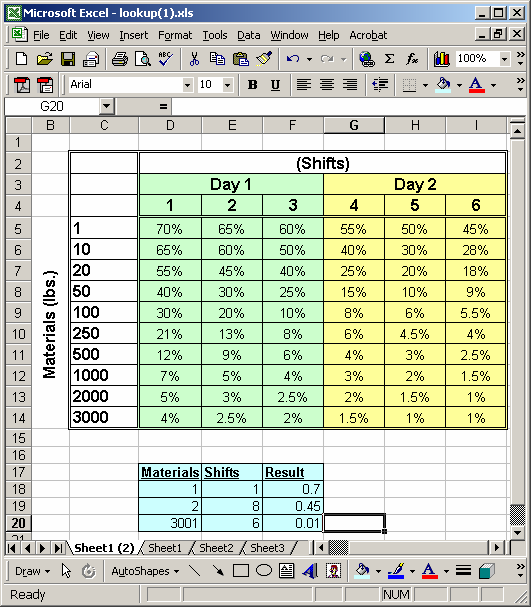
Task: Align text right
Action: [350, 85]
